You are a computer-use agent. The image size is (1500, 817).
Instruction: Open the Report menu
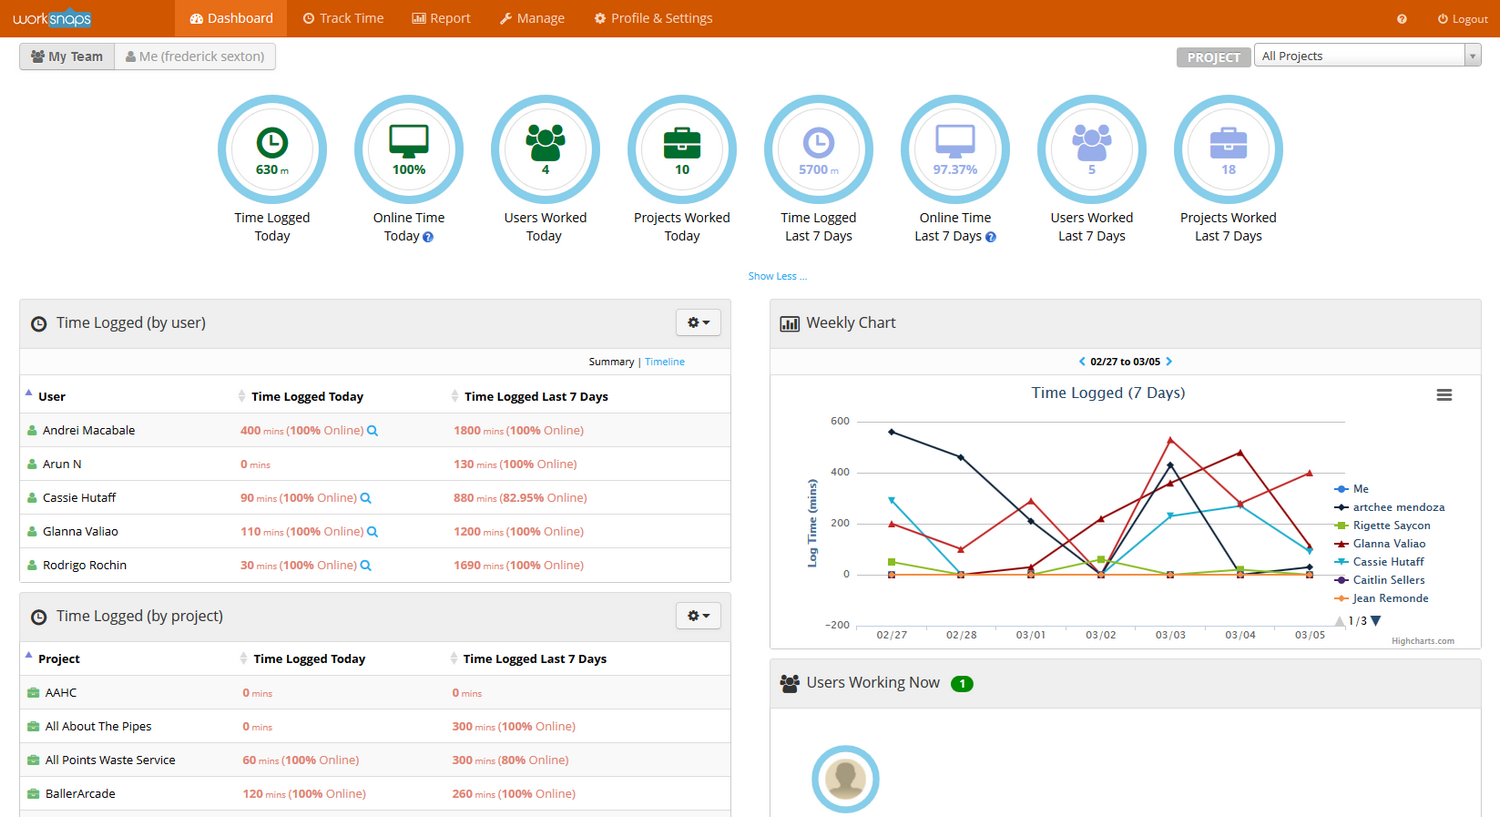pyautogui.click(x=441, y=19)
